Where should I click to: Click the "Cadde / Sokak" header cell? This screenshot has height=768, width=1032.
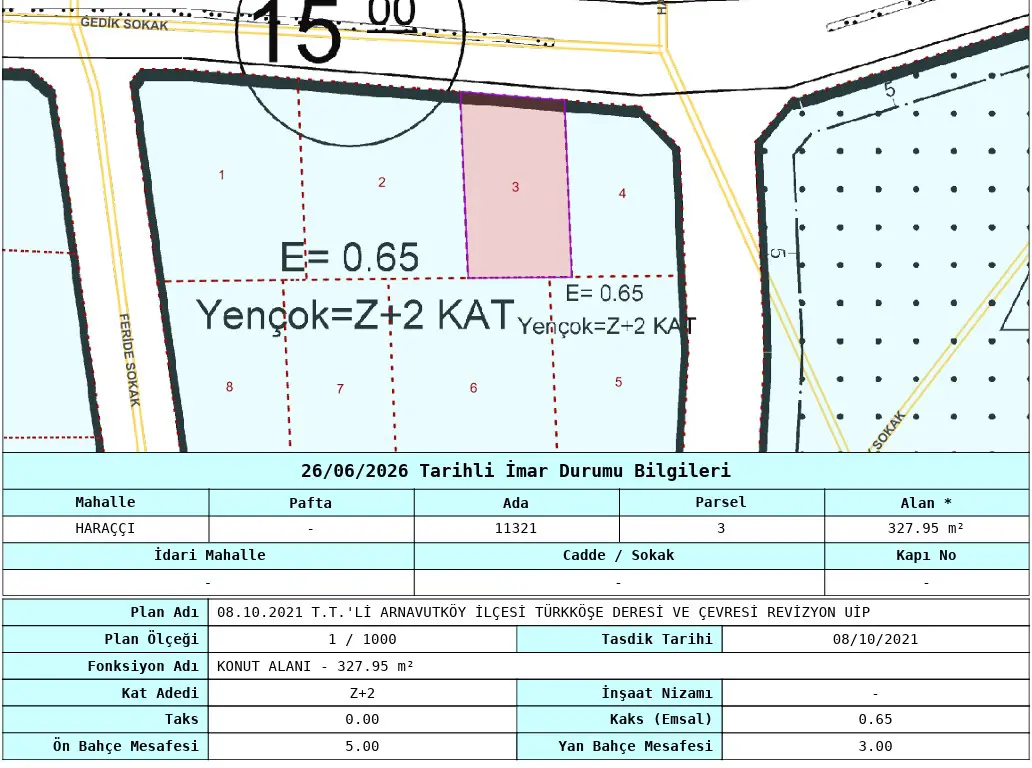pyautogui.click(x=619, y=555)
